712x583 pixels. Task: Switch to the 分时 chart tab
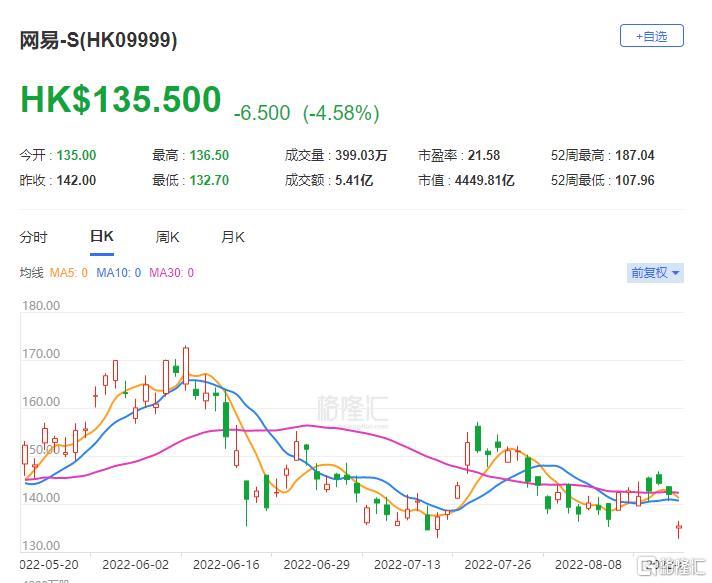point(33,237)
